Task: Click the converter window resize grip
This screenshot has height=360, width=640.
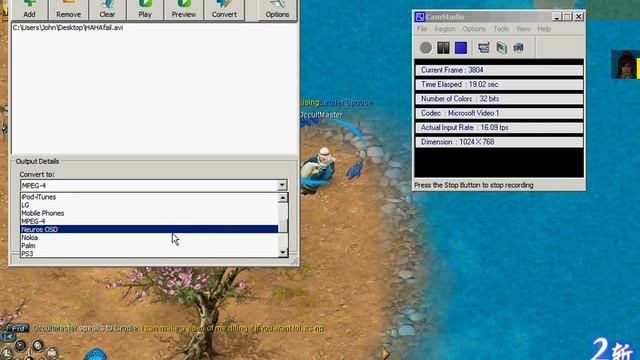Action: coord(294,261)
